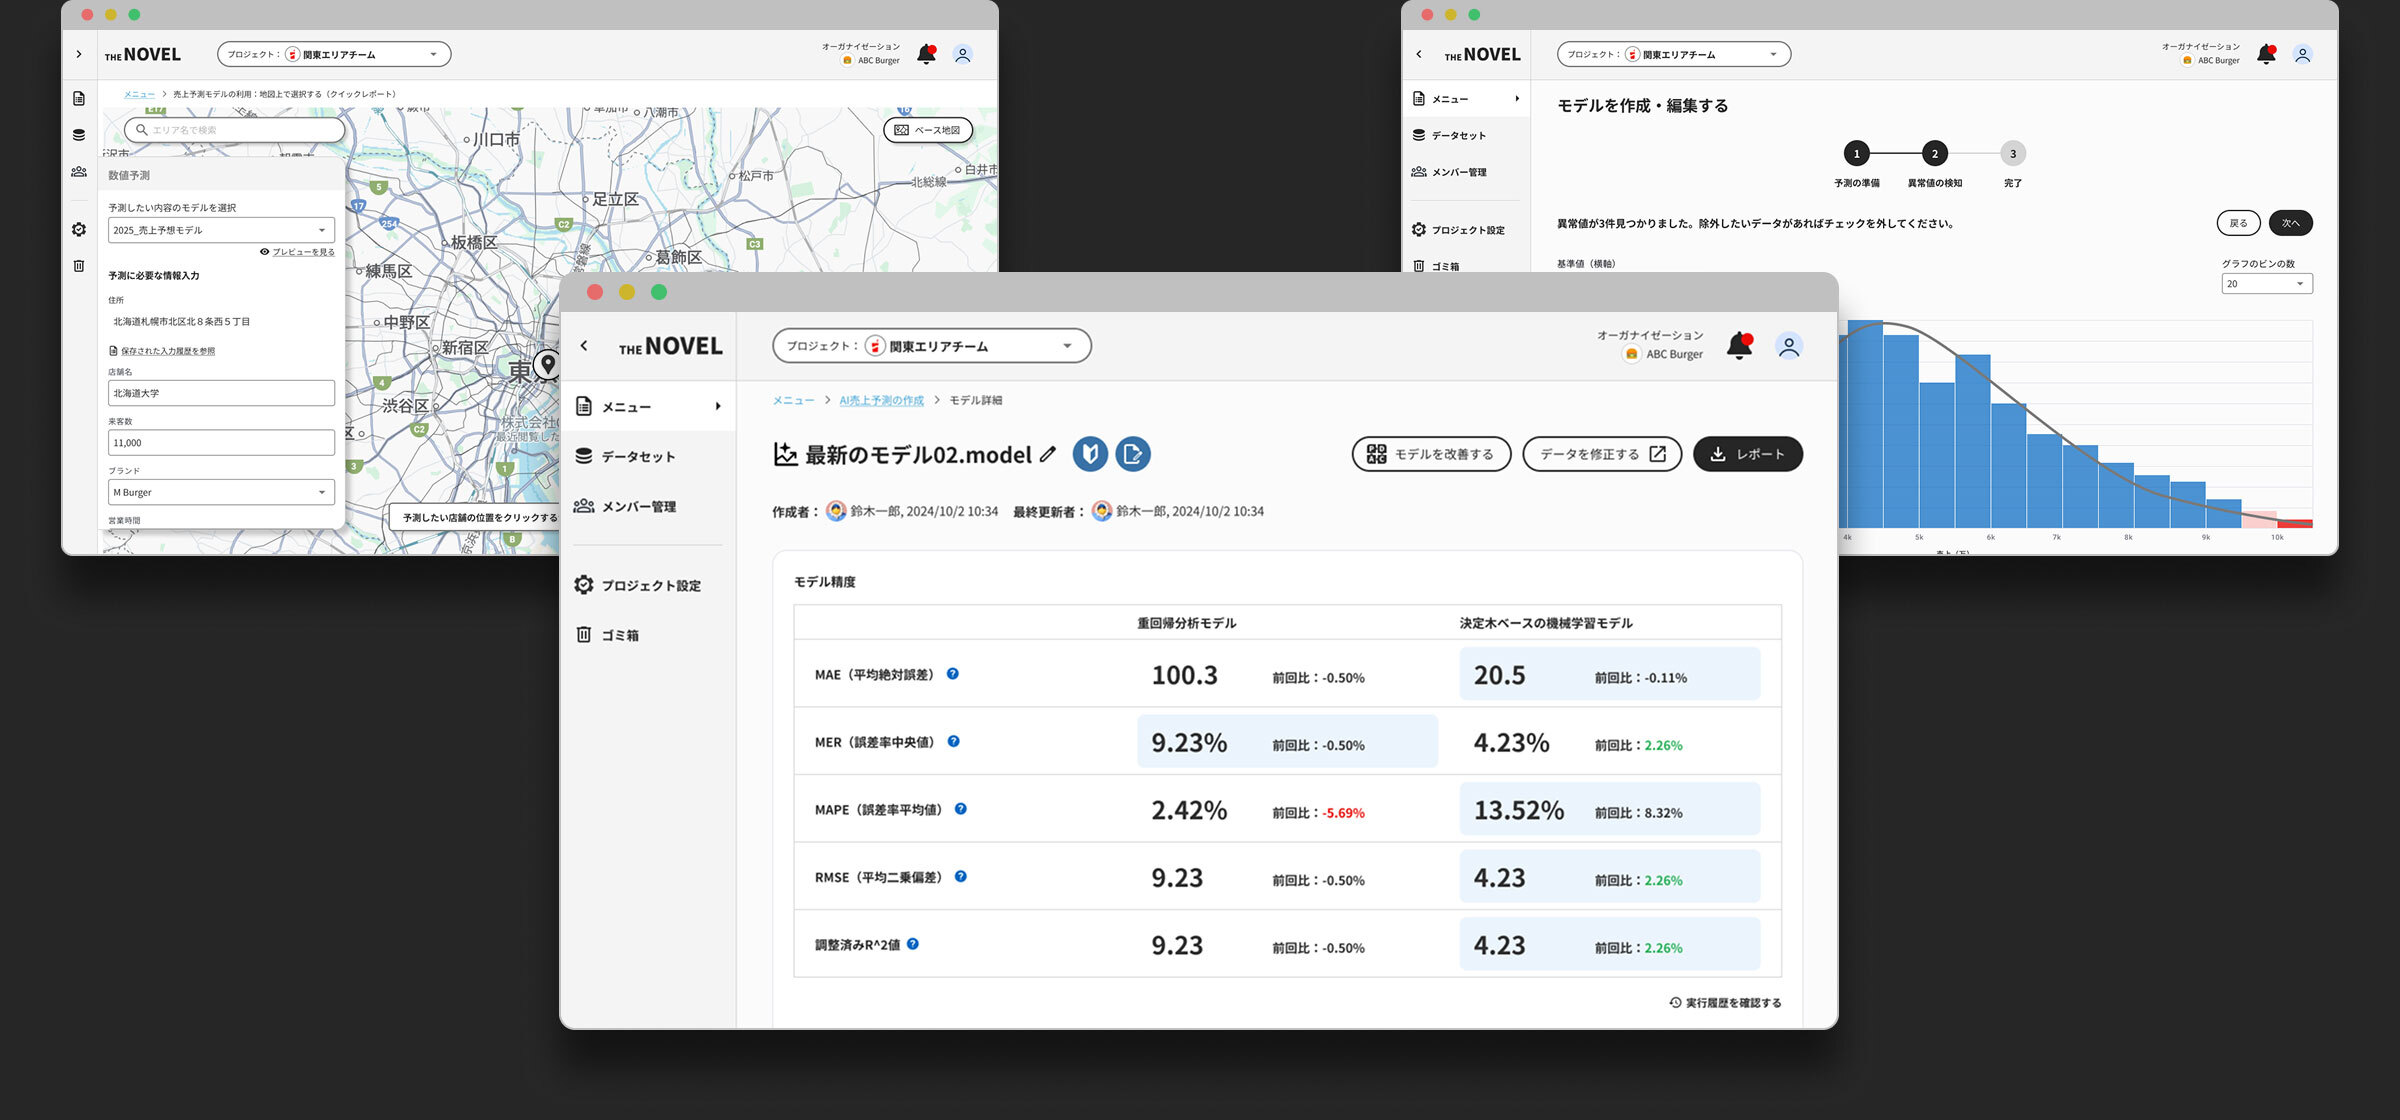This screenshot has height=1120, width=2400.
Task: Open user profile avatar in the front window
Action: (x=1788, y=346)
